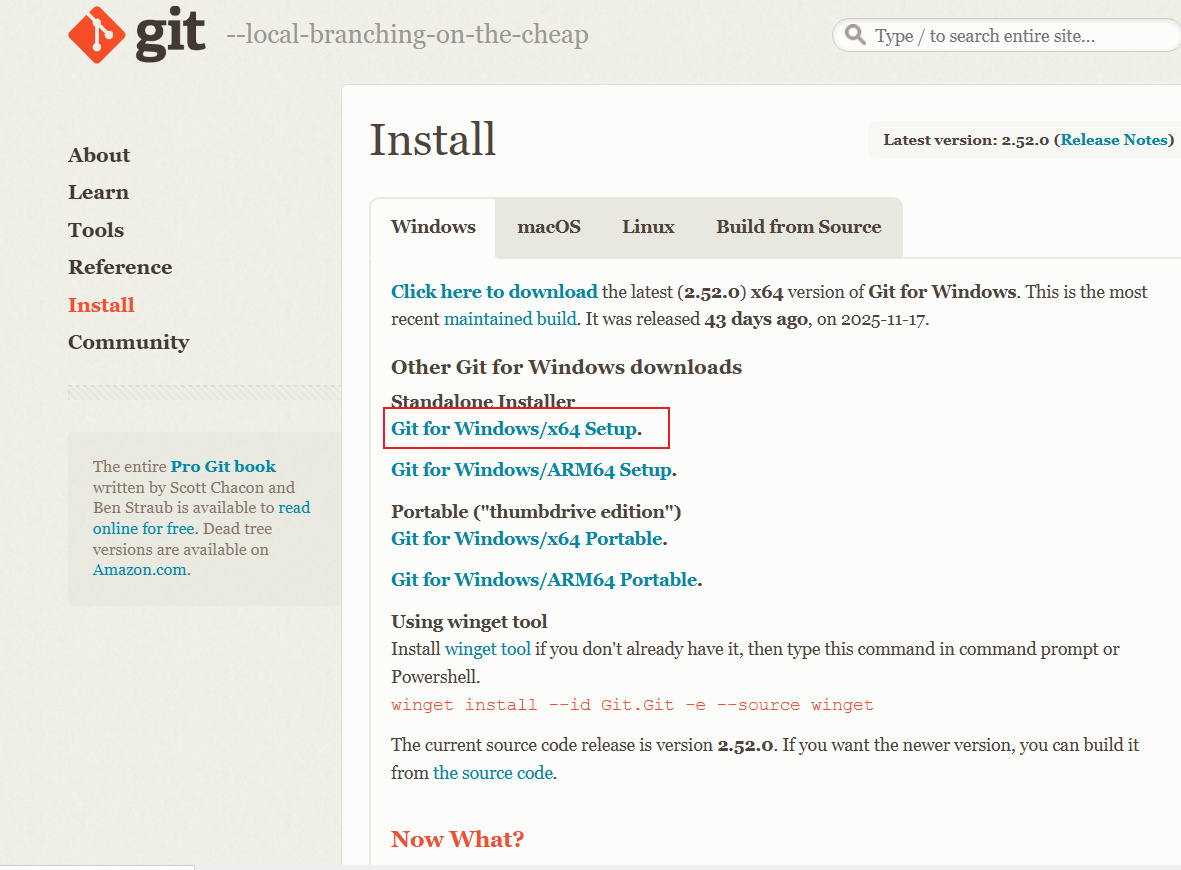Open the Learn section
The height and width of the screenshot is (870, 1181).
coord(99,193)
